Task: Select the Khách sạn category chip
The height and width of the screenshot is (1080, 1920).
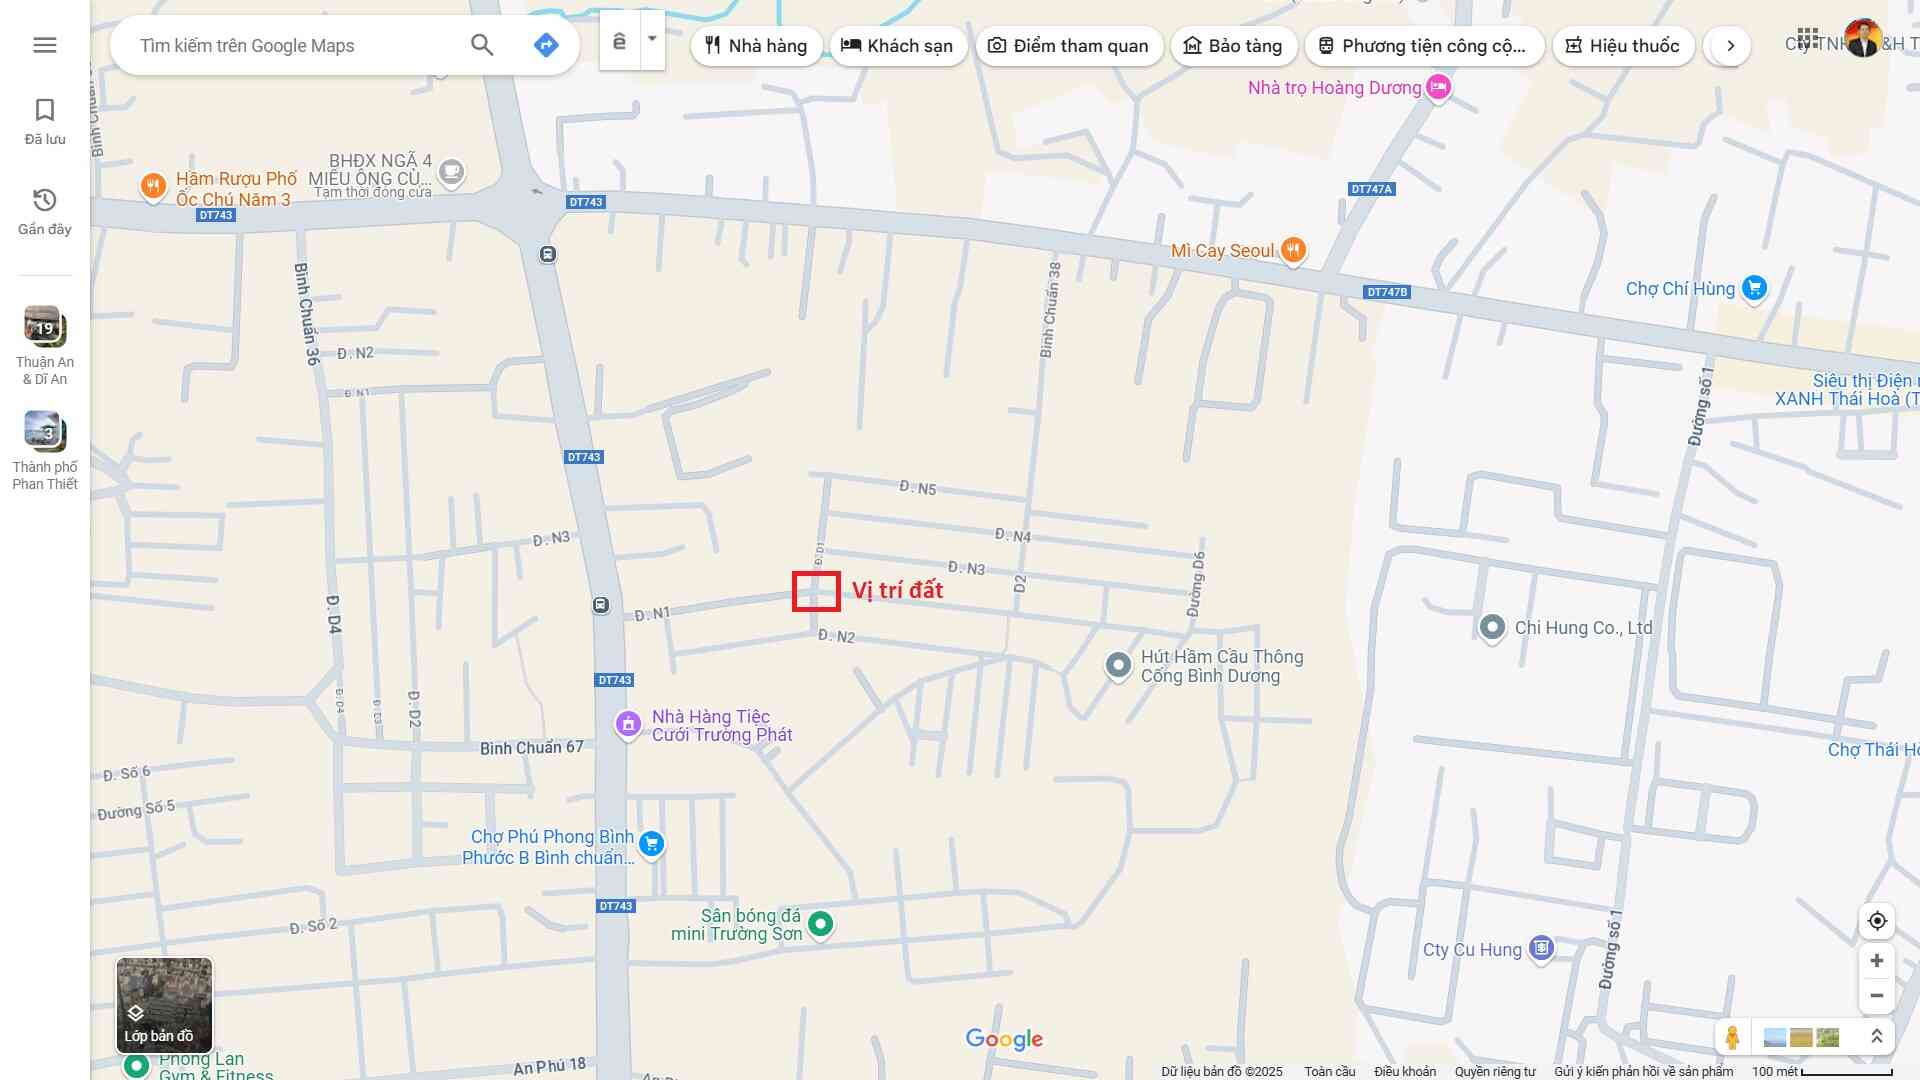Action: pos(897,46)
